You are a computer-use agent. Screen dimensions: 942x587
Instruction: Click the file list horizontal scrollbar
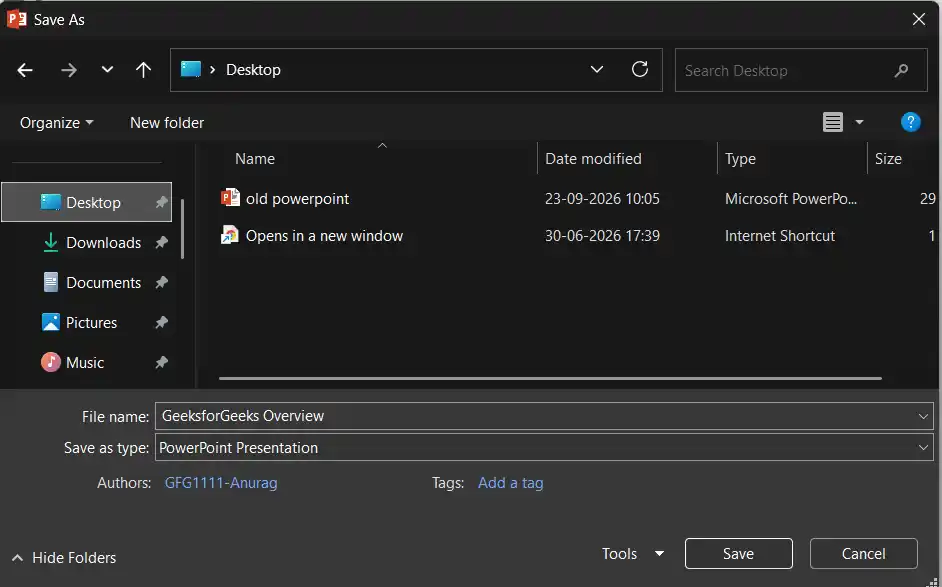coord(550,379)
